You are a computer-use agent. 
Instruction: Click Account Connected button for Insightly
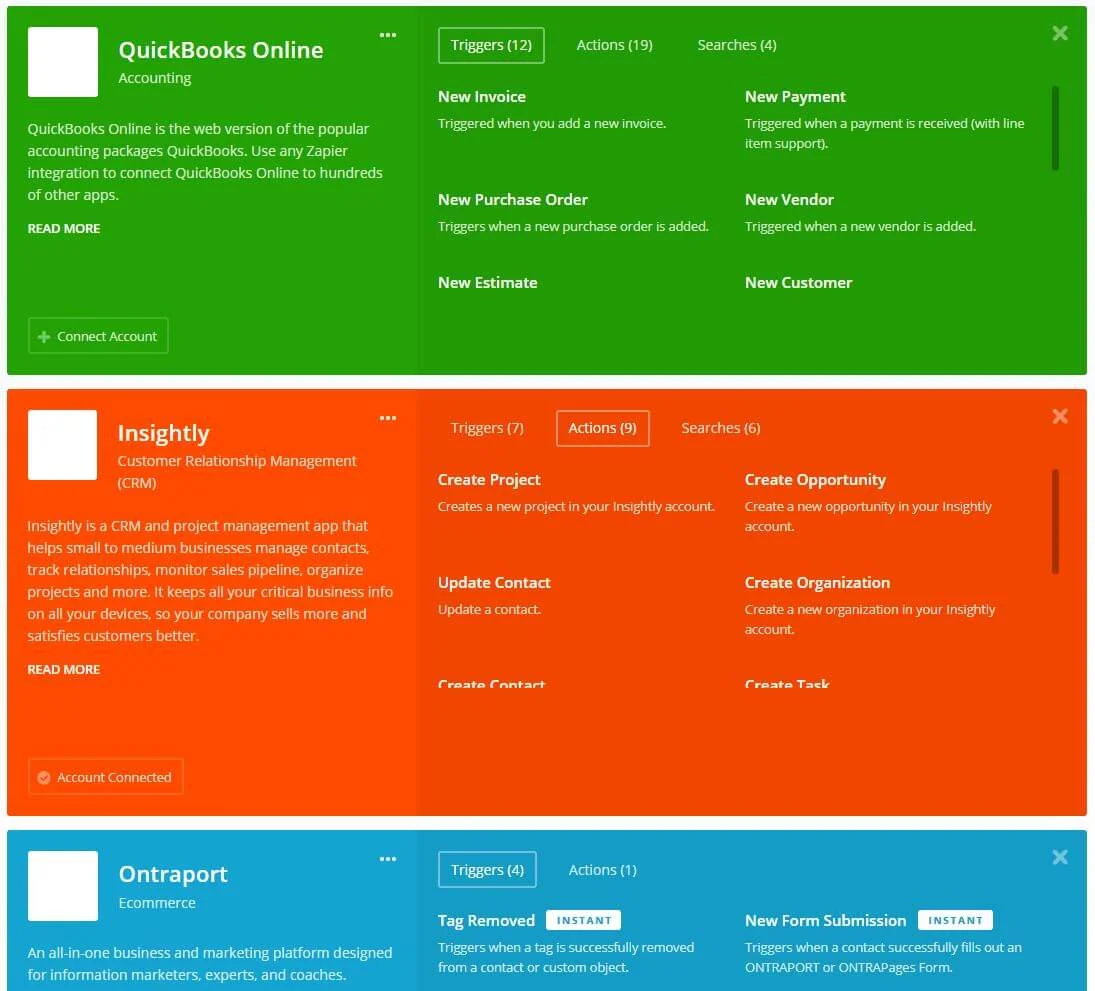tap(105, 777)
